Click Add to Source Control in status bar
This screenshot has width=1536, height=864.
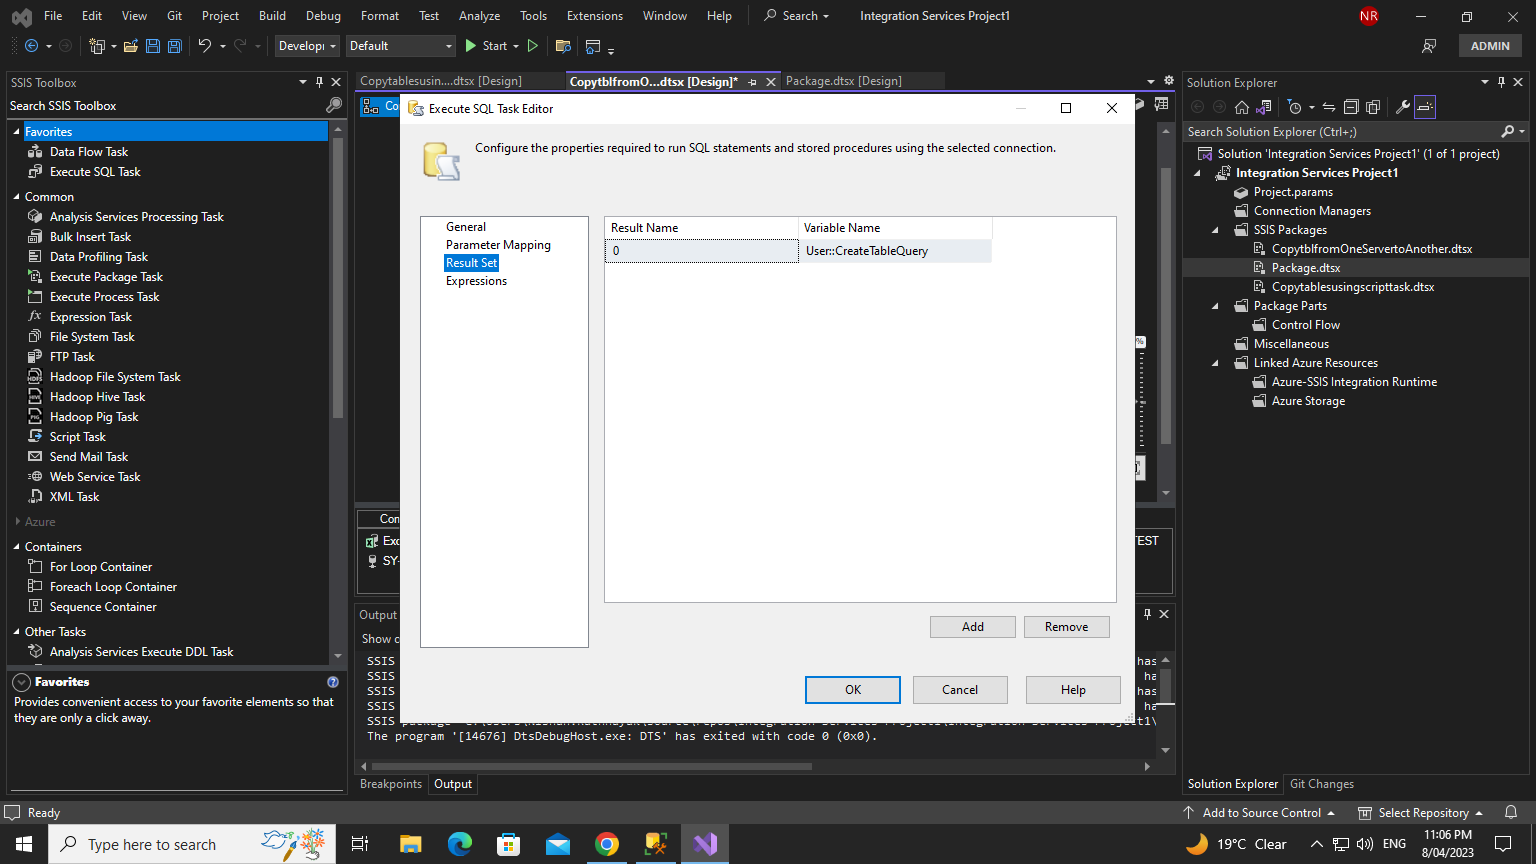click(1259, 813)
